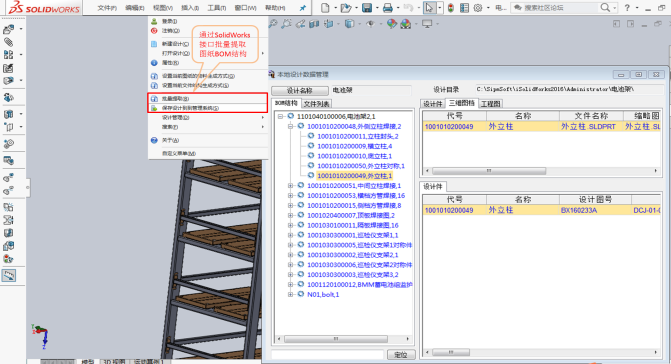The width and height of the screenshot is (671, 364).
Task: Switch to the 工程图 tab
Action: [490, 104]
